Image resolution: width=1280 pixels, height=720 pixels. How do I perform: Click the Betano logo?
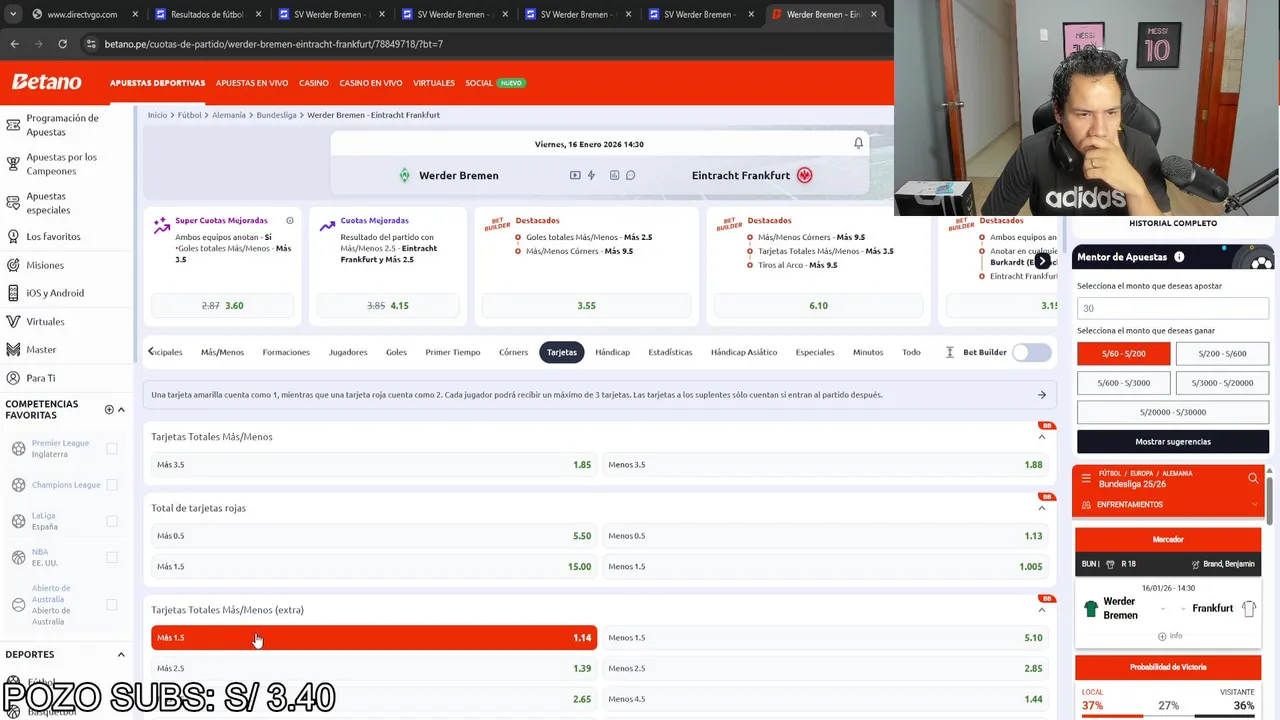(46, 82)
